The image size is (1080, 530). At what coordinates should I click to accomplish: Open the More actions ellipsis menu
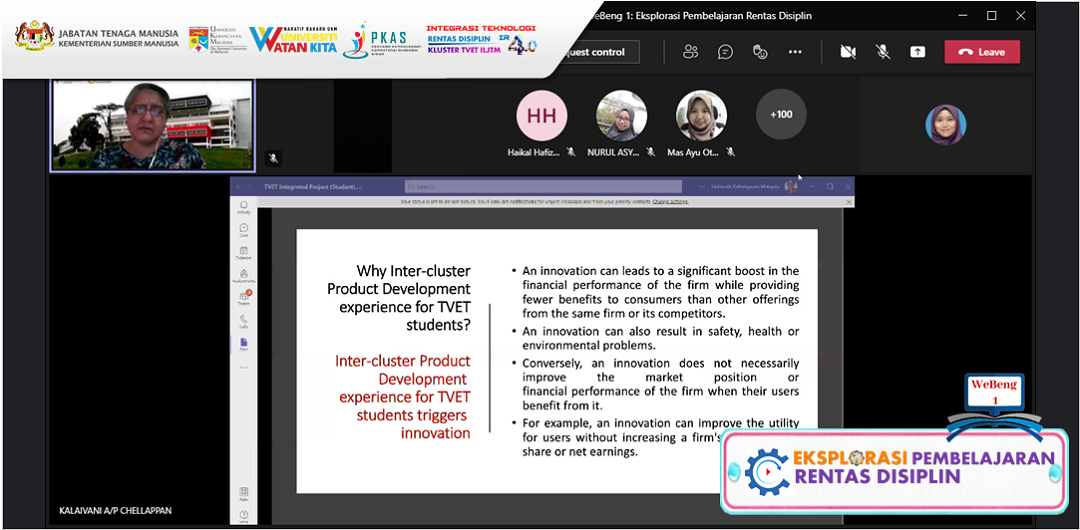[795, 52]
